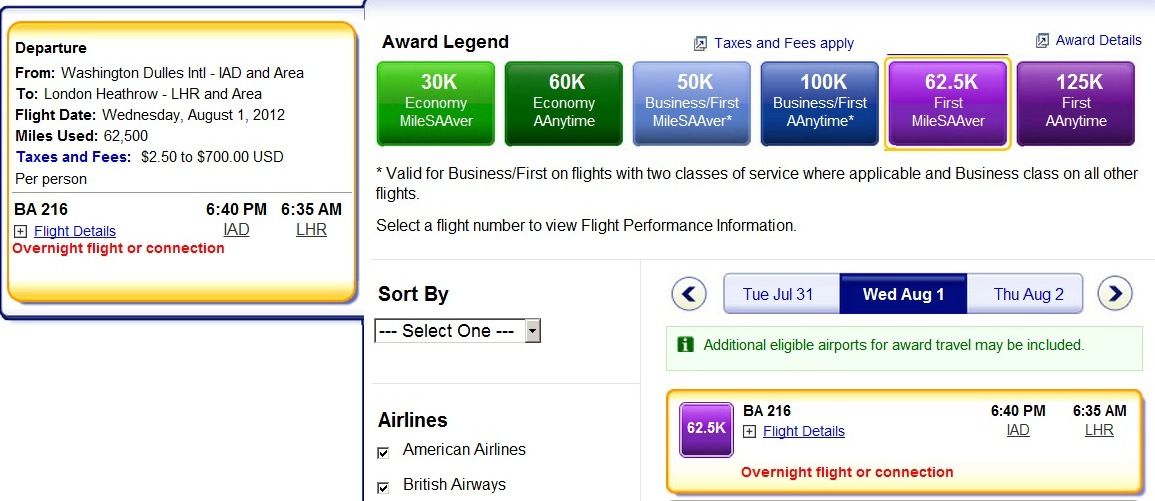Image resolution: width=1155 pixels, height=501 pixels.
Task: Open the Sort By Select One dropdown
Action: pos(457,331)
